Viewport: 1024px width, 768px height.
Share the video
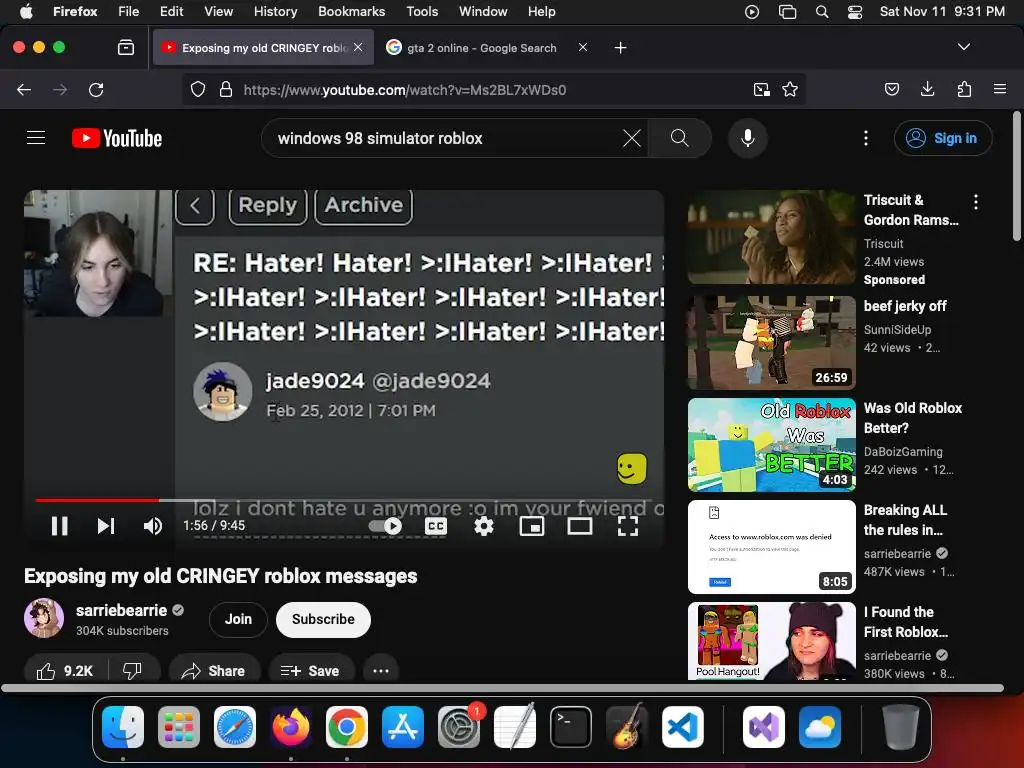coord(214,671)
